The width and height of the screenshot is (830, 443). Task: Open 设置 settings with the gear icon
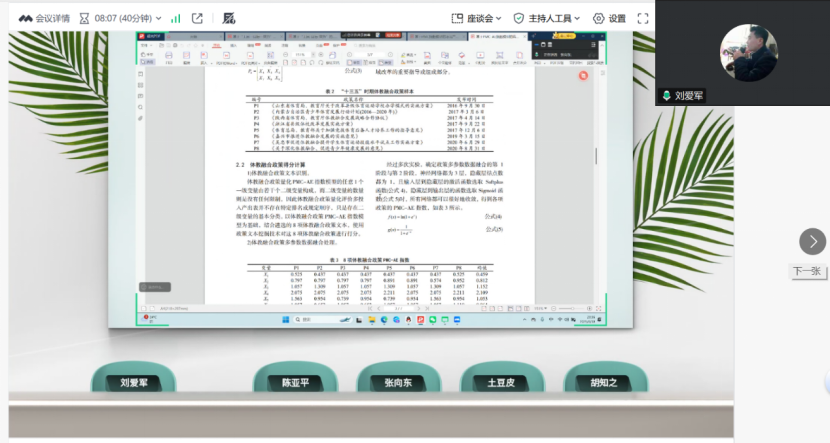pos(609,18)
